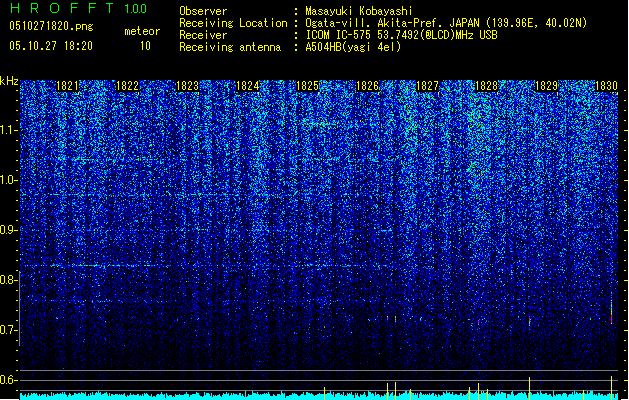The width and height of the screenshot is (629, 400).
Task: Click the date stamp 05.10.27 18:20
Action: click(x=51, y=46)
